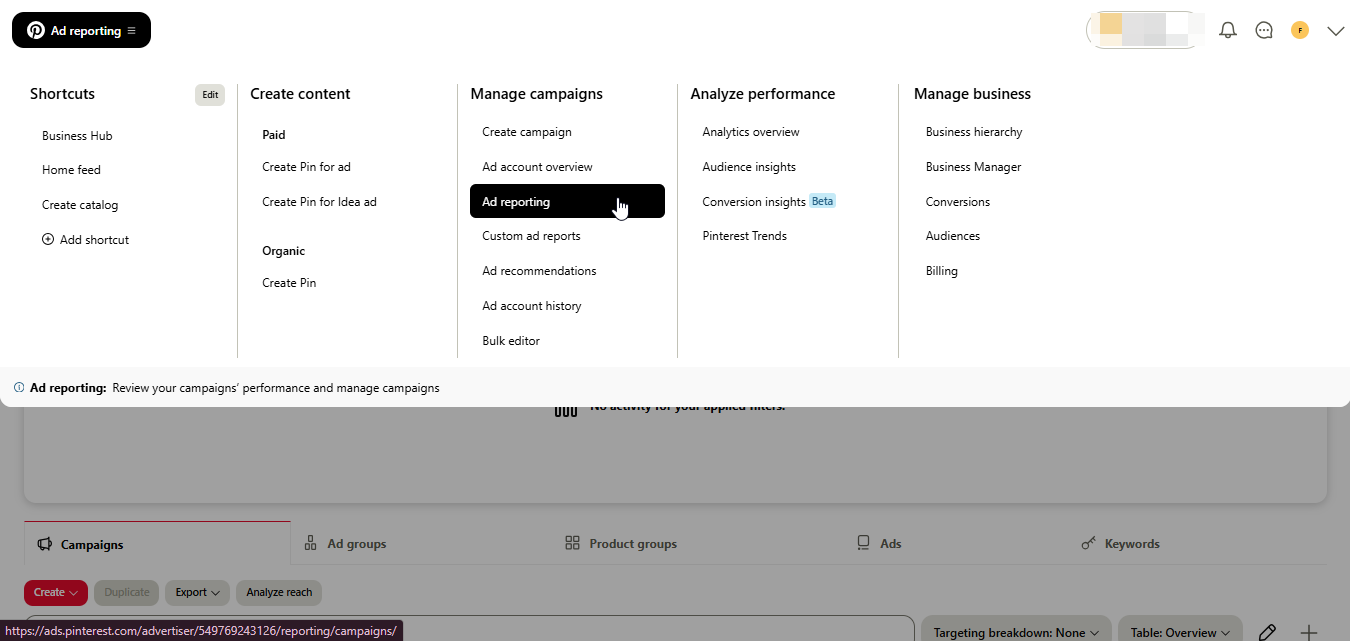
Task: Click the info icon in Ad reporting description
Action: point(19,388)
